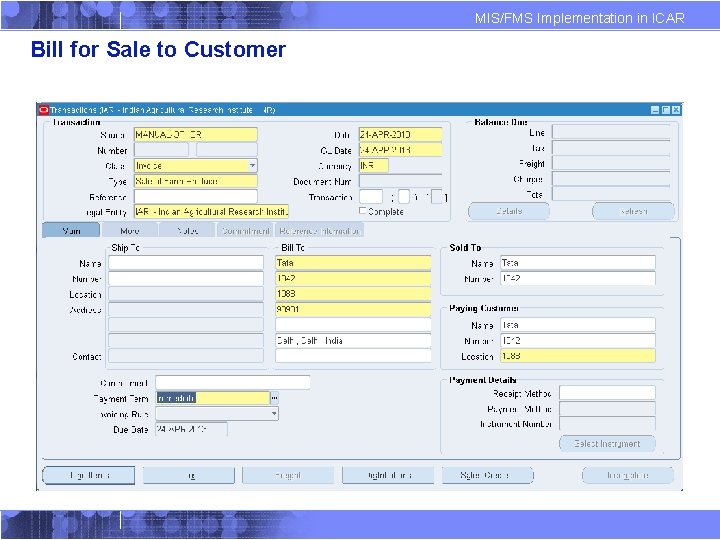The height and width of the screenshot is (540, 720).
Task: Click the Source field showing MANUAL-OTHER
Action: [196, 135]
